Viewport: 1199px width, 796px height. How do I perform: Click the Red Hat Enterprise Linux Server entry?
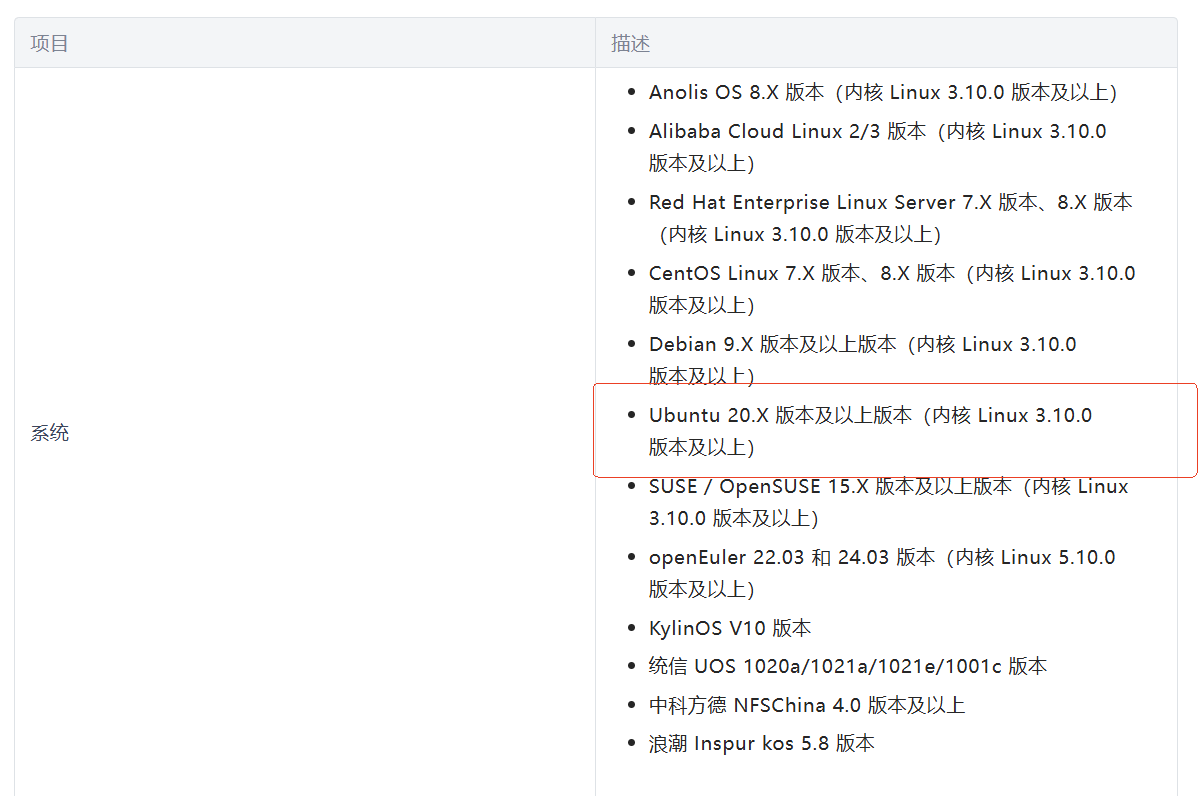pos(890,218)
